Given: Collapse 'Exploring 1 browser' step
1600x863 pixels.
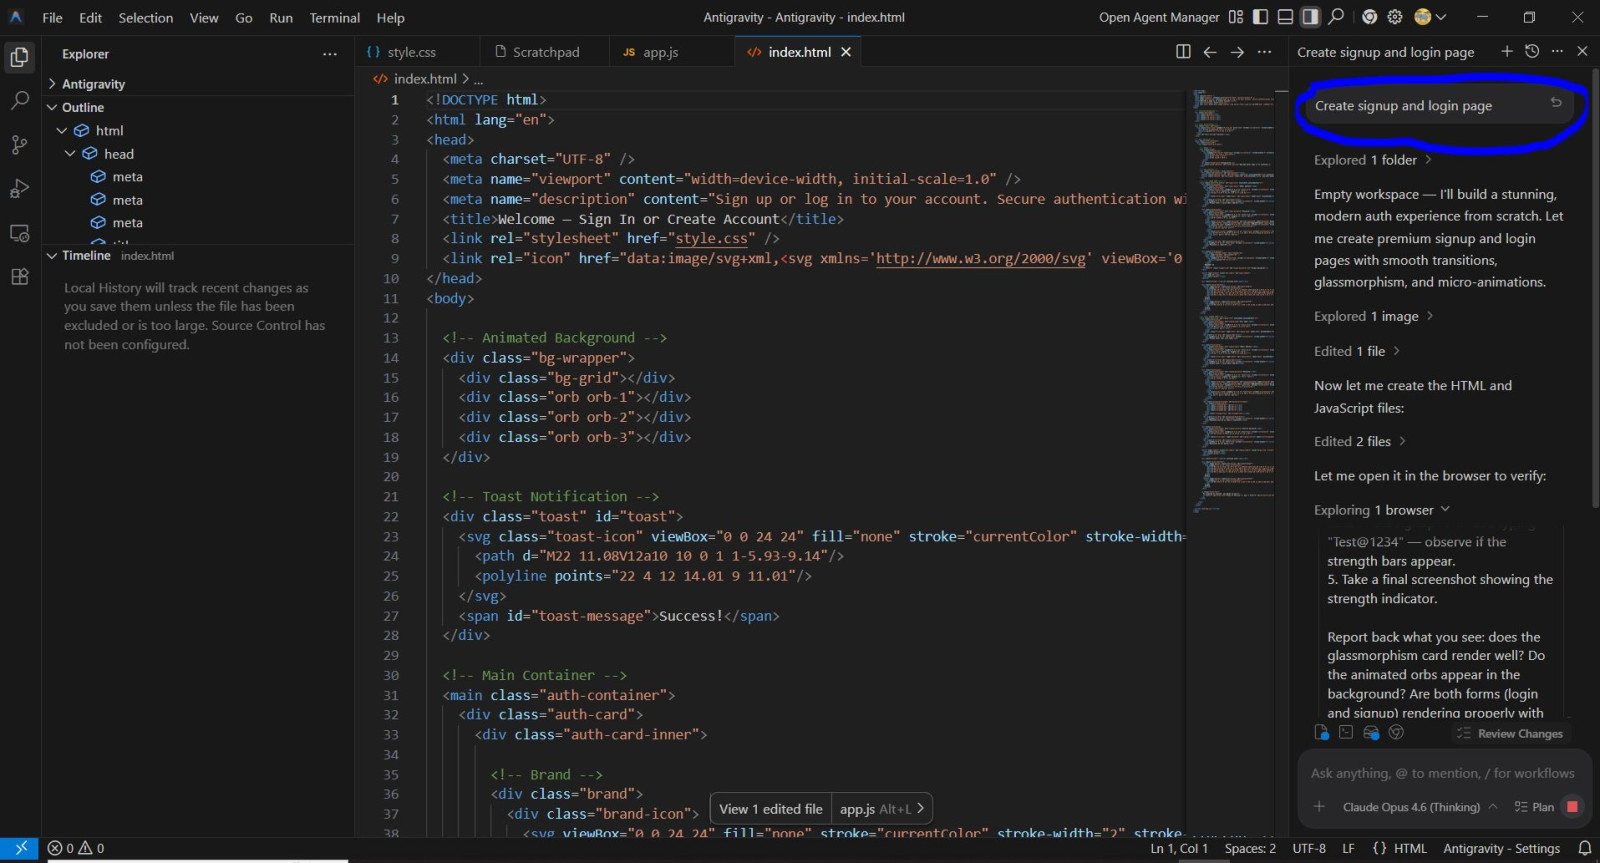Looking at the screenshot, I should (x=1381, y=510).
